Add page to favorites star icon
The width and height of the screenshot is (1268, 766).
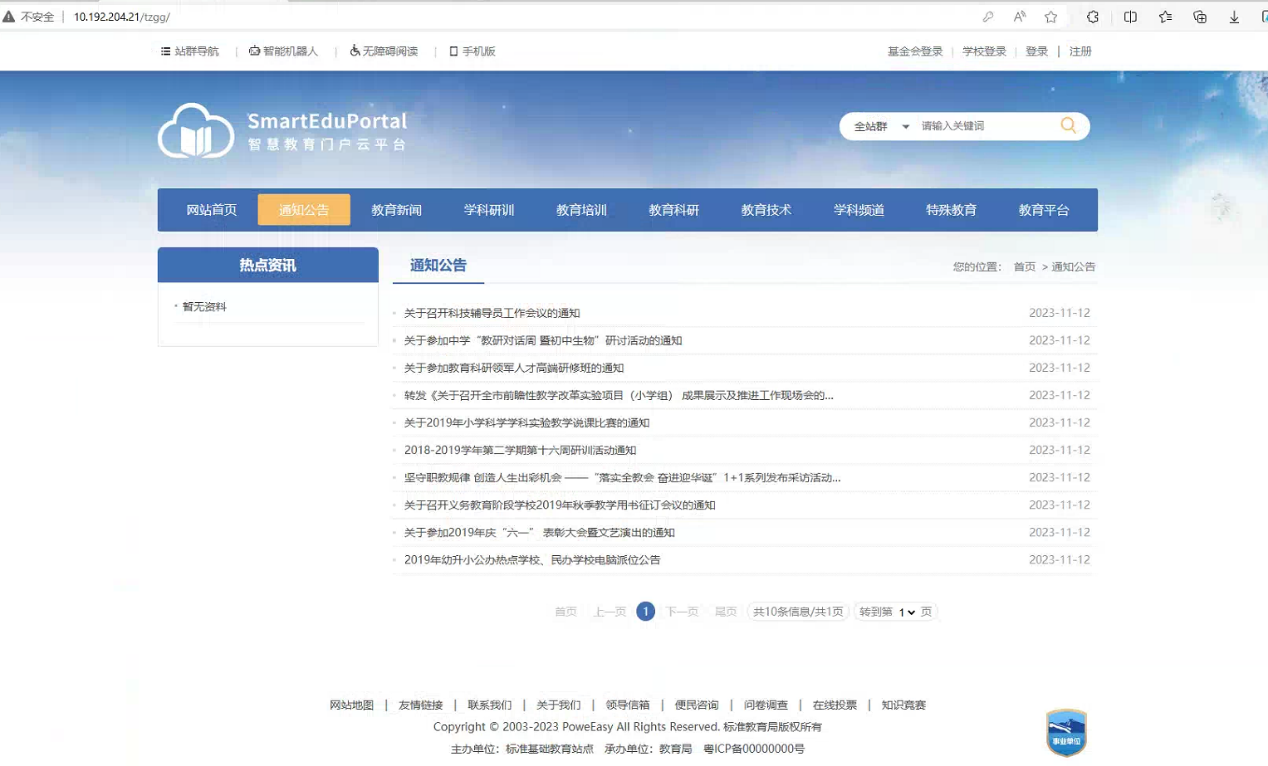coord(1051,17)
